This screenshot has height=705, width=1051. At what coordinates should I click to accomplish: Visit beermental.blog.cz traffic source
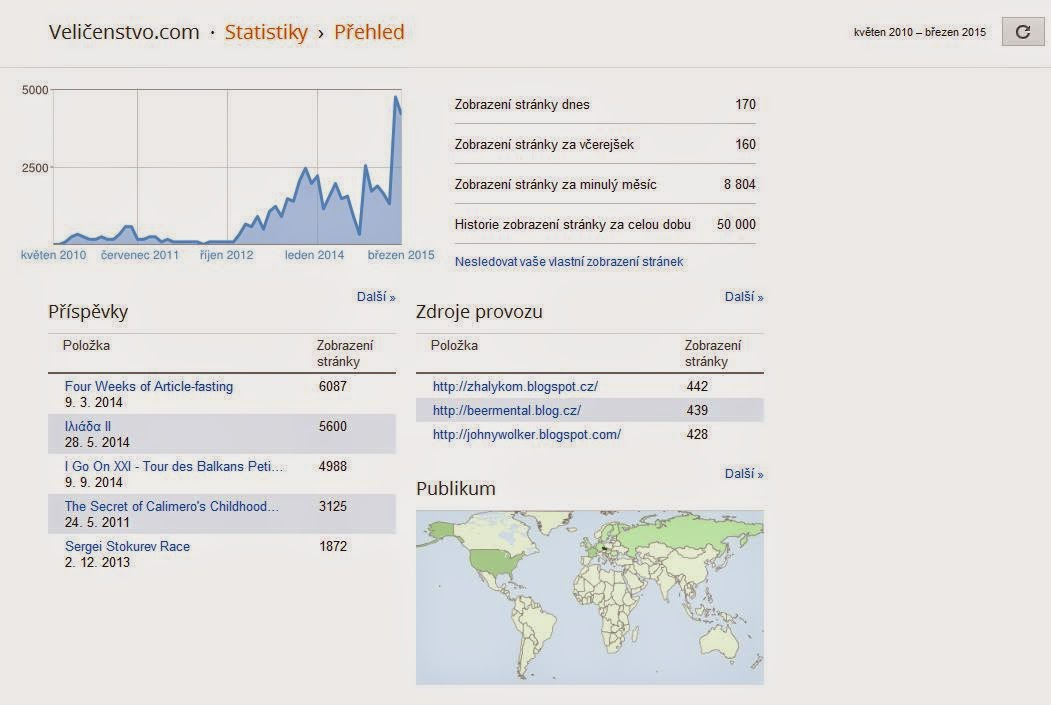507,411
